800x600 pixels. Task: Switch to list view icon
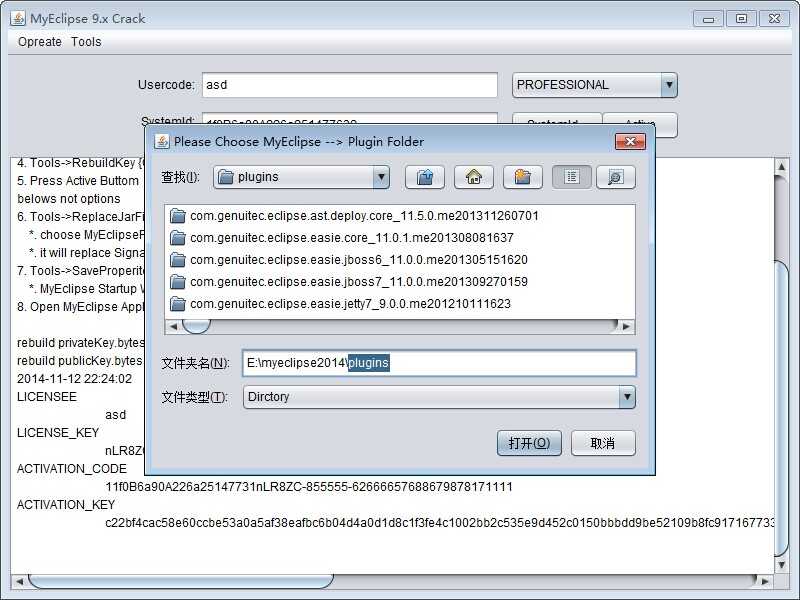click(571, 177)
